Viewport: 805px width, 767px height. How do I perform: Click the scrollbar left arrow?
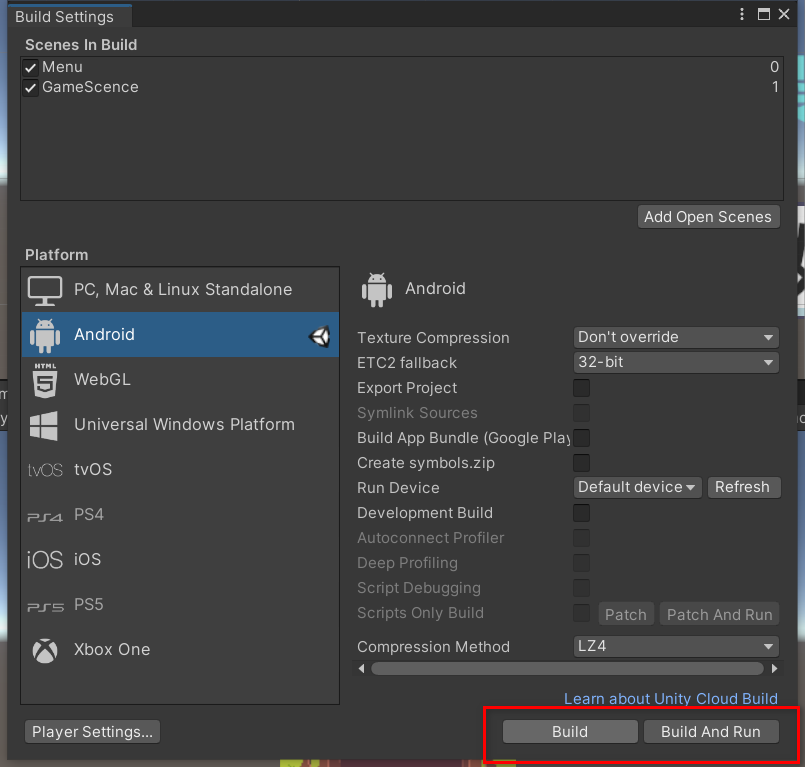(361, 668)
